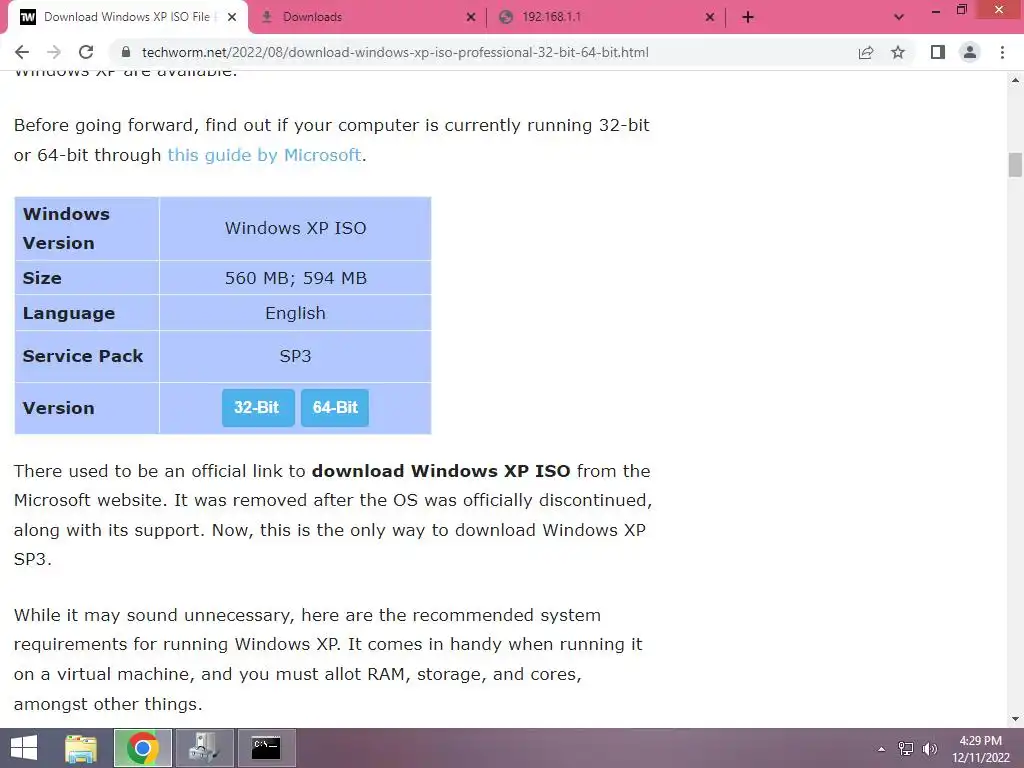Download the 32-Bit Windows XP ISO

pyautogui.click(x=258, y=408)
